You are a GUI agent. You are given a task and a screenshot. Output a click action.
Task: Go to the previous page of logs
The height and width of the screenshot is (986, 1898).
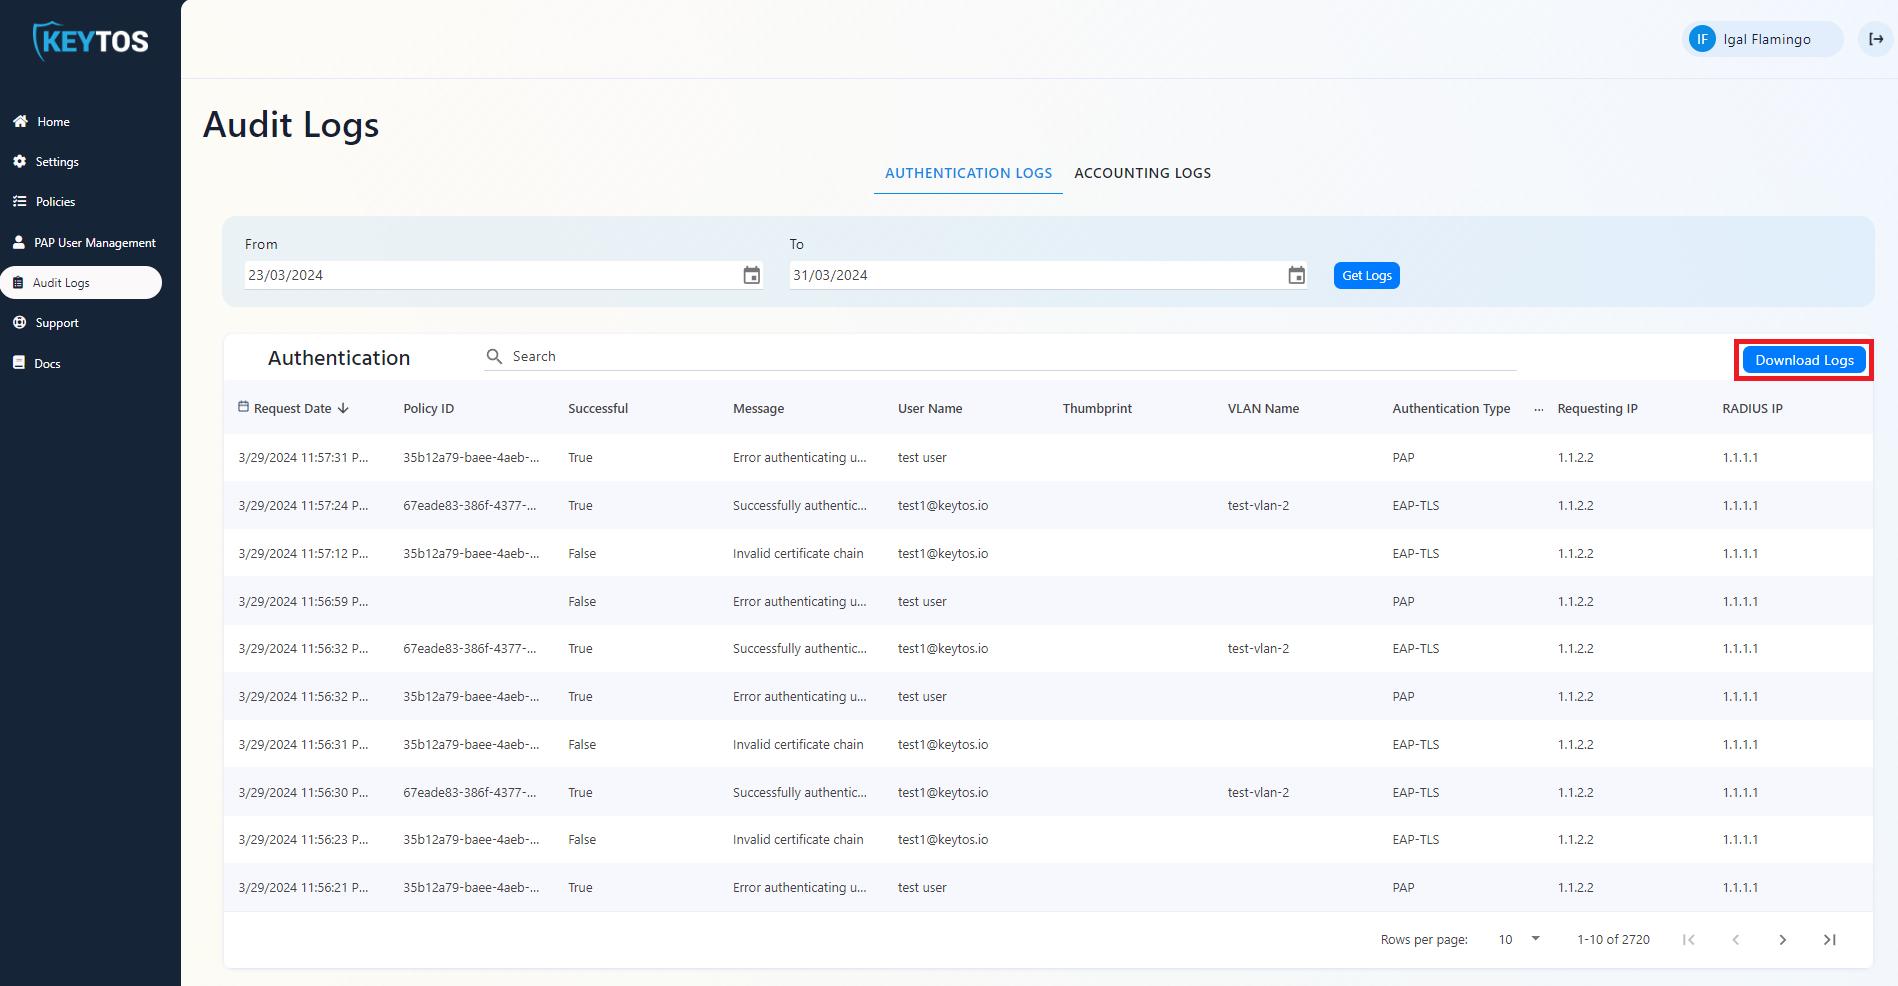point(1735,939)
